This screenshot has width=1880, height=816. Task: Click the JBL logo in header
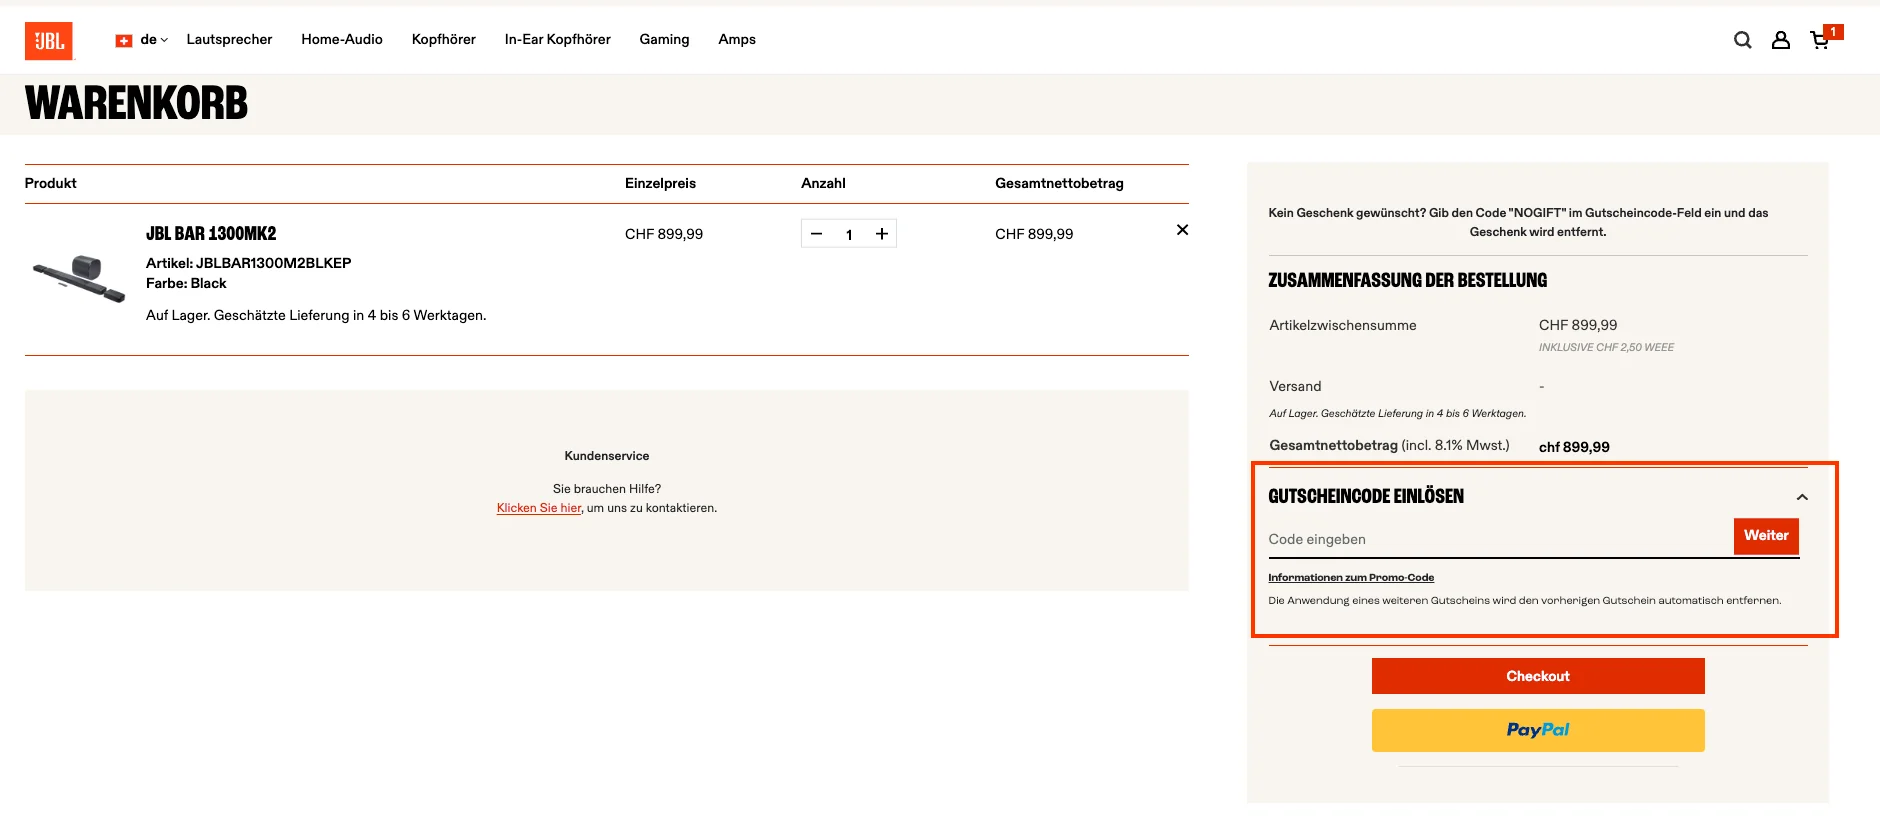coord(49,41)
